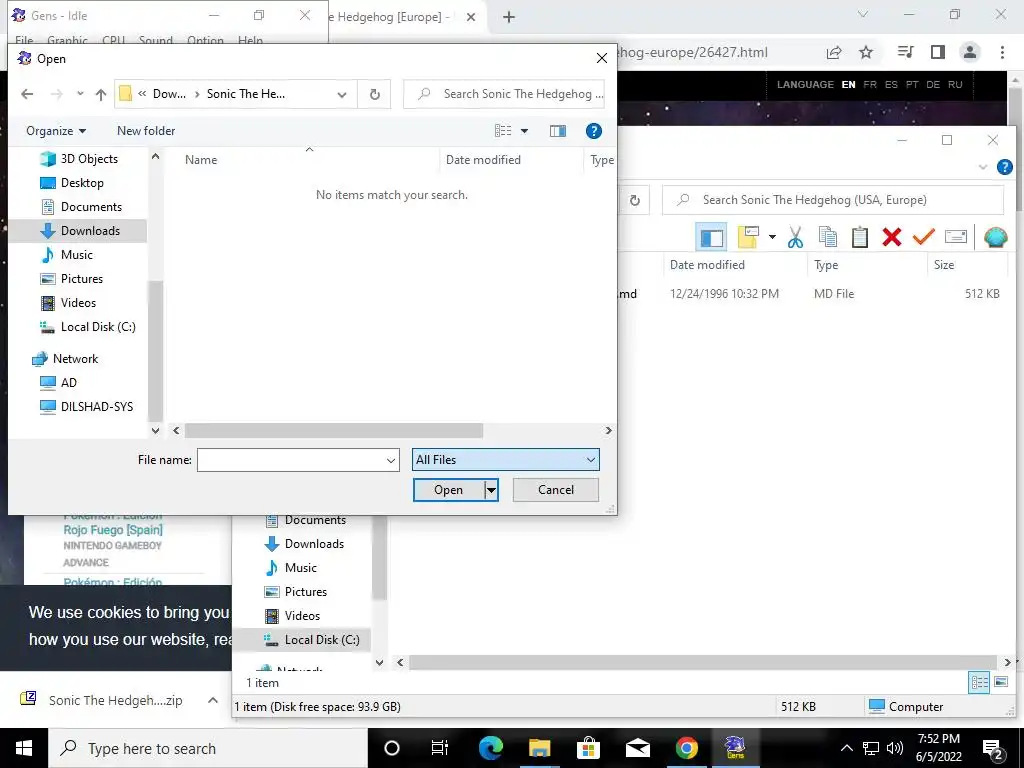Open the Gens Help menu

coord(250,40)
